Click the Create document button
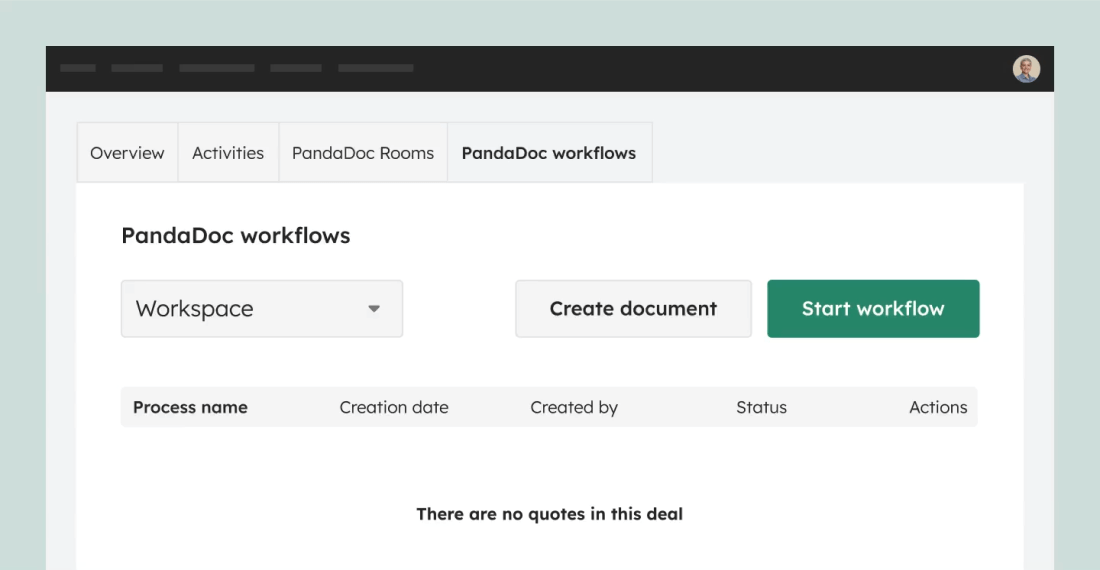The image size is (1100, 570). [x=633, y=308]
